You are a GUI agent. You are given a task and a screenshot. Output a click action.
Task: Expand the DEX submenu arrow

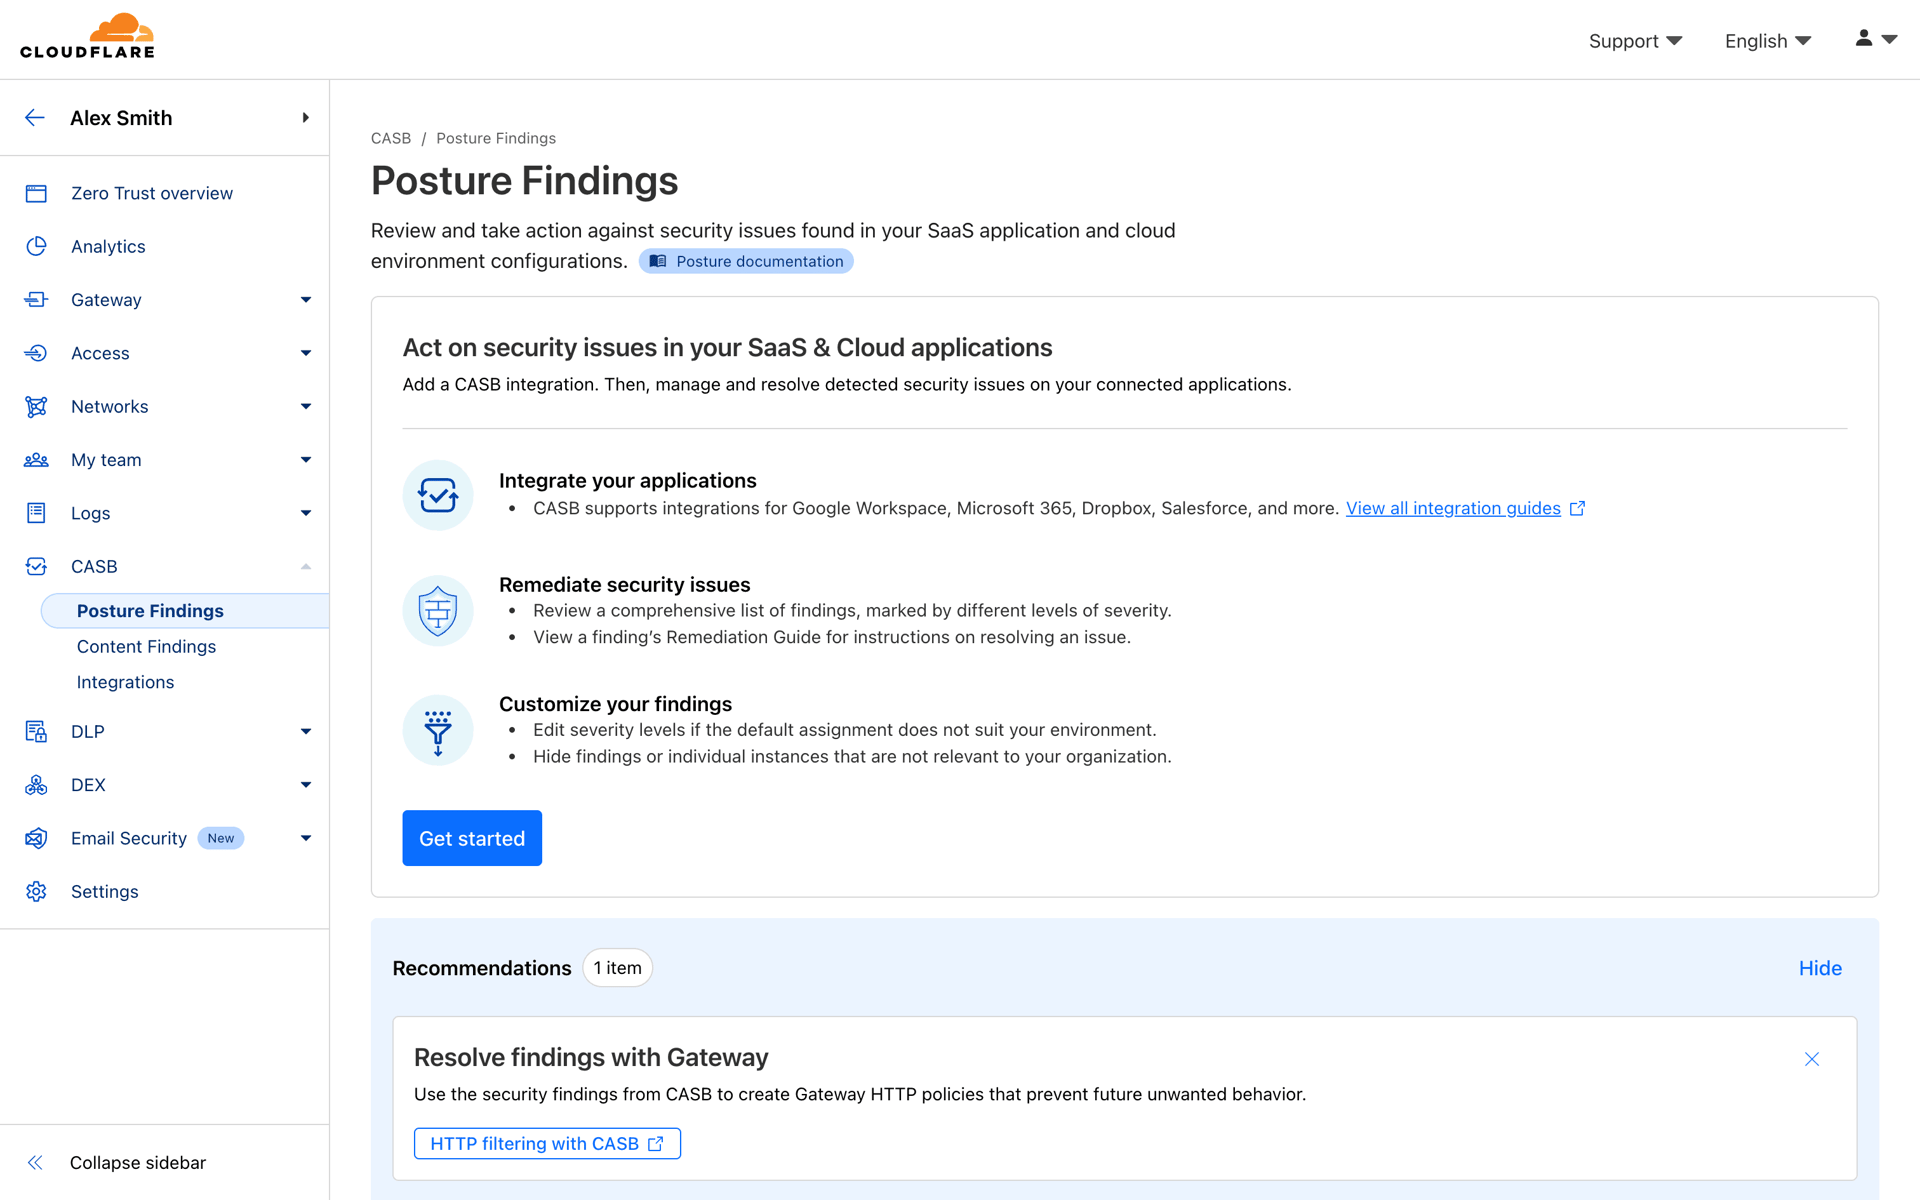pyautogui.click(x=306, y=785)
